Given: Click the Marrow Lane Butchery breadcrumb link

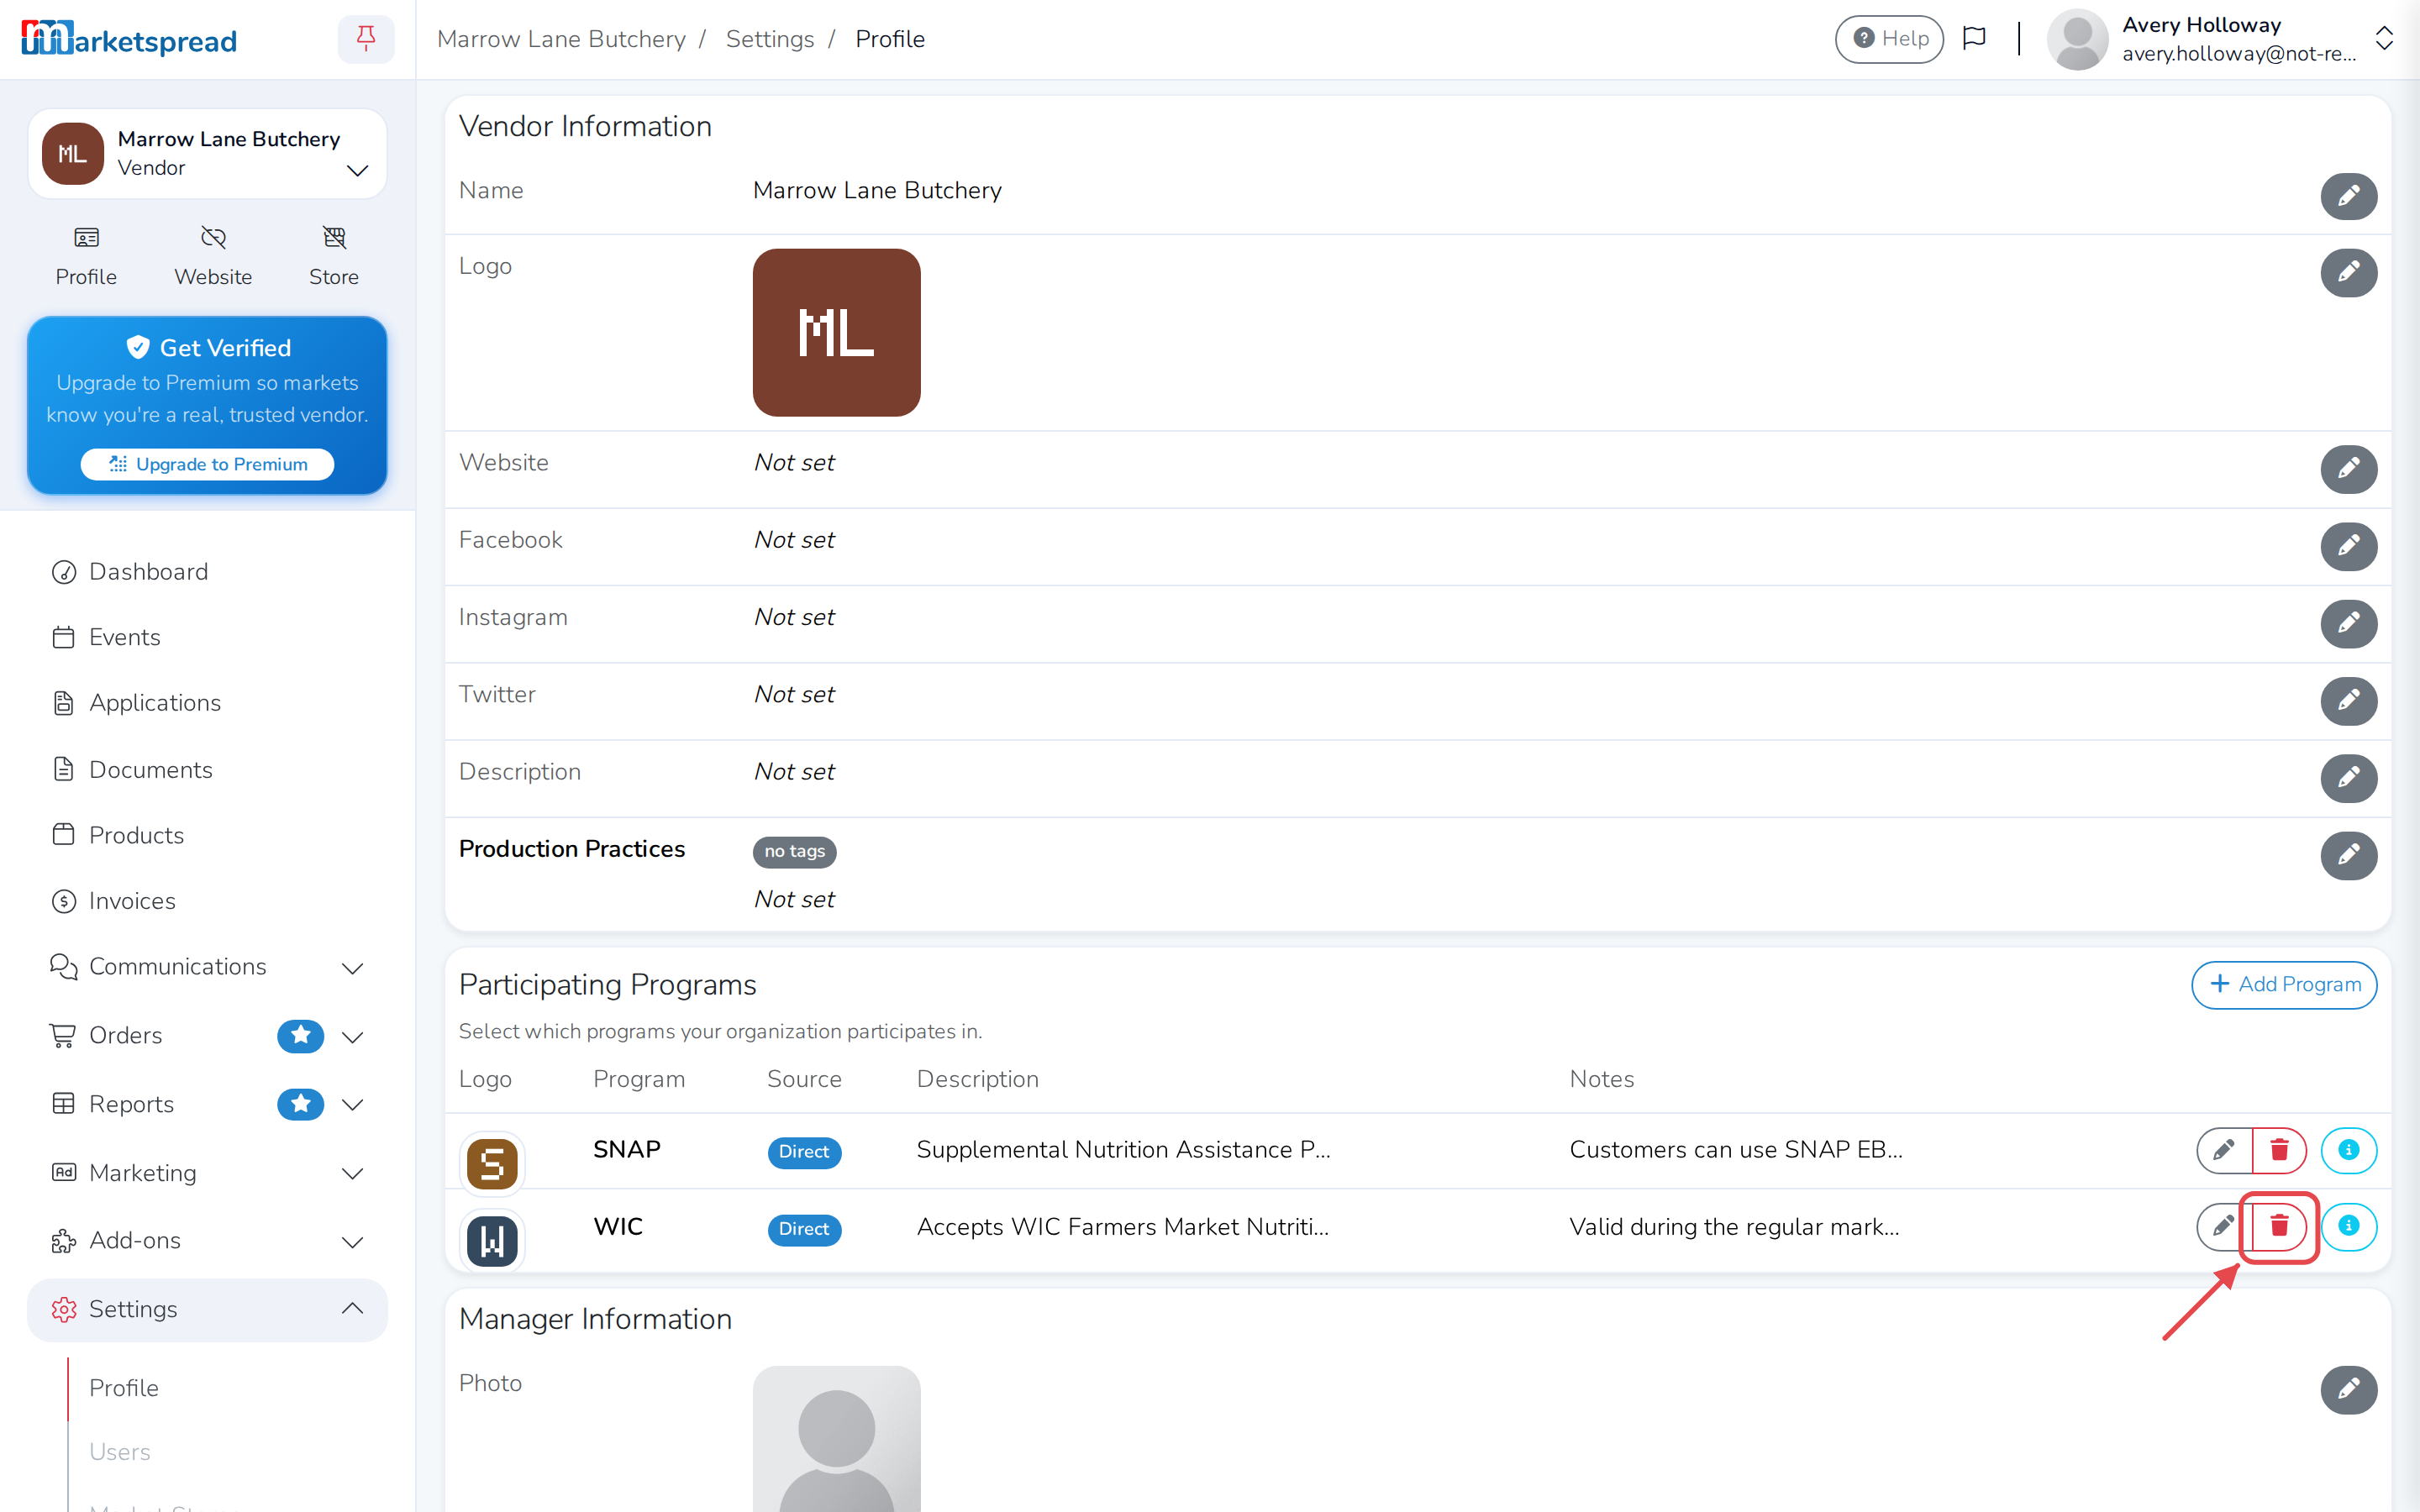Looking at the screenshot, I should tap(561, 39).
